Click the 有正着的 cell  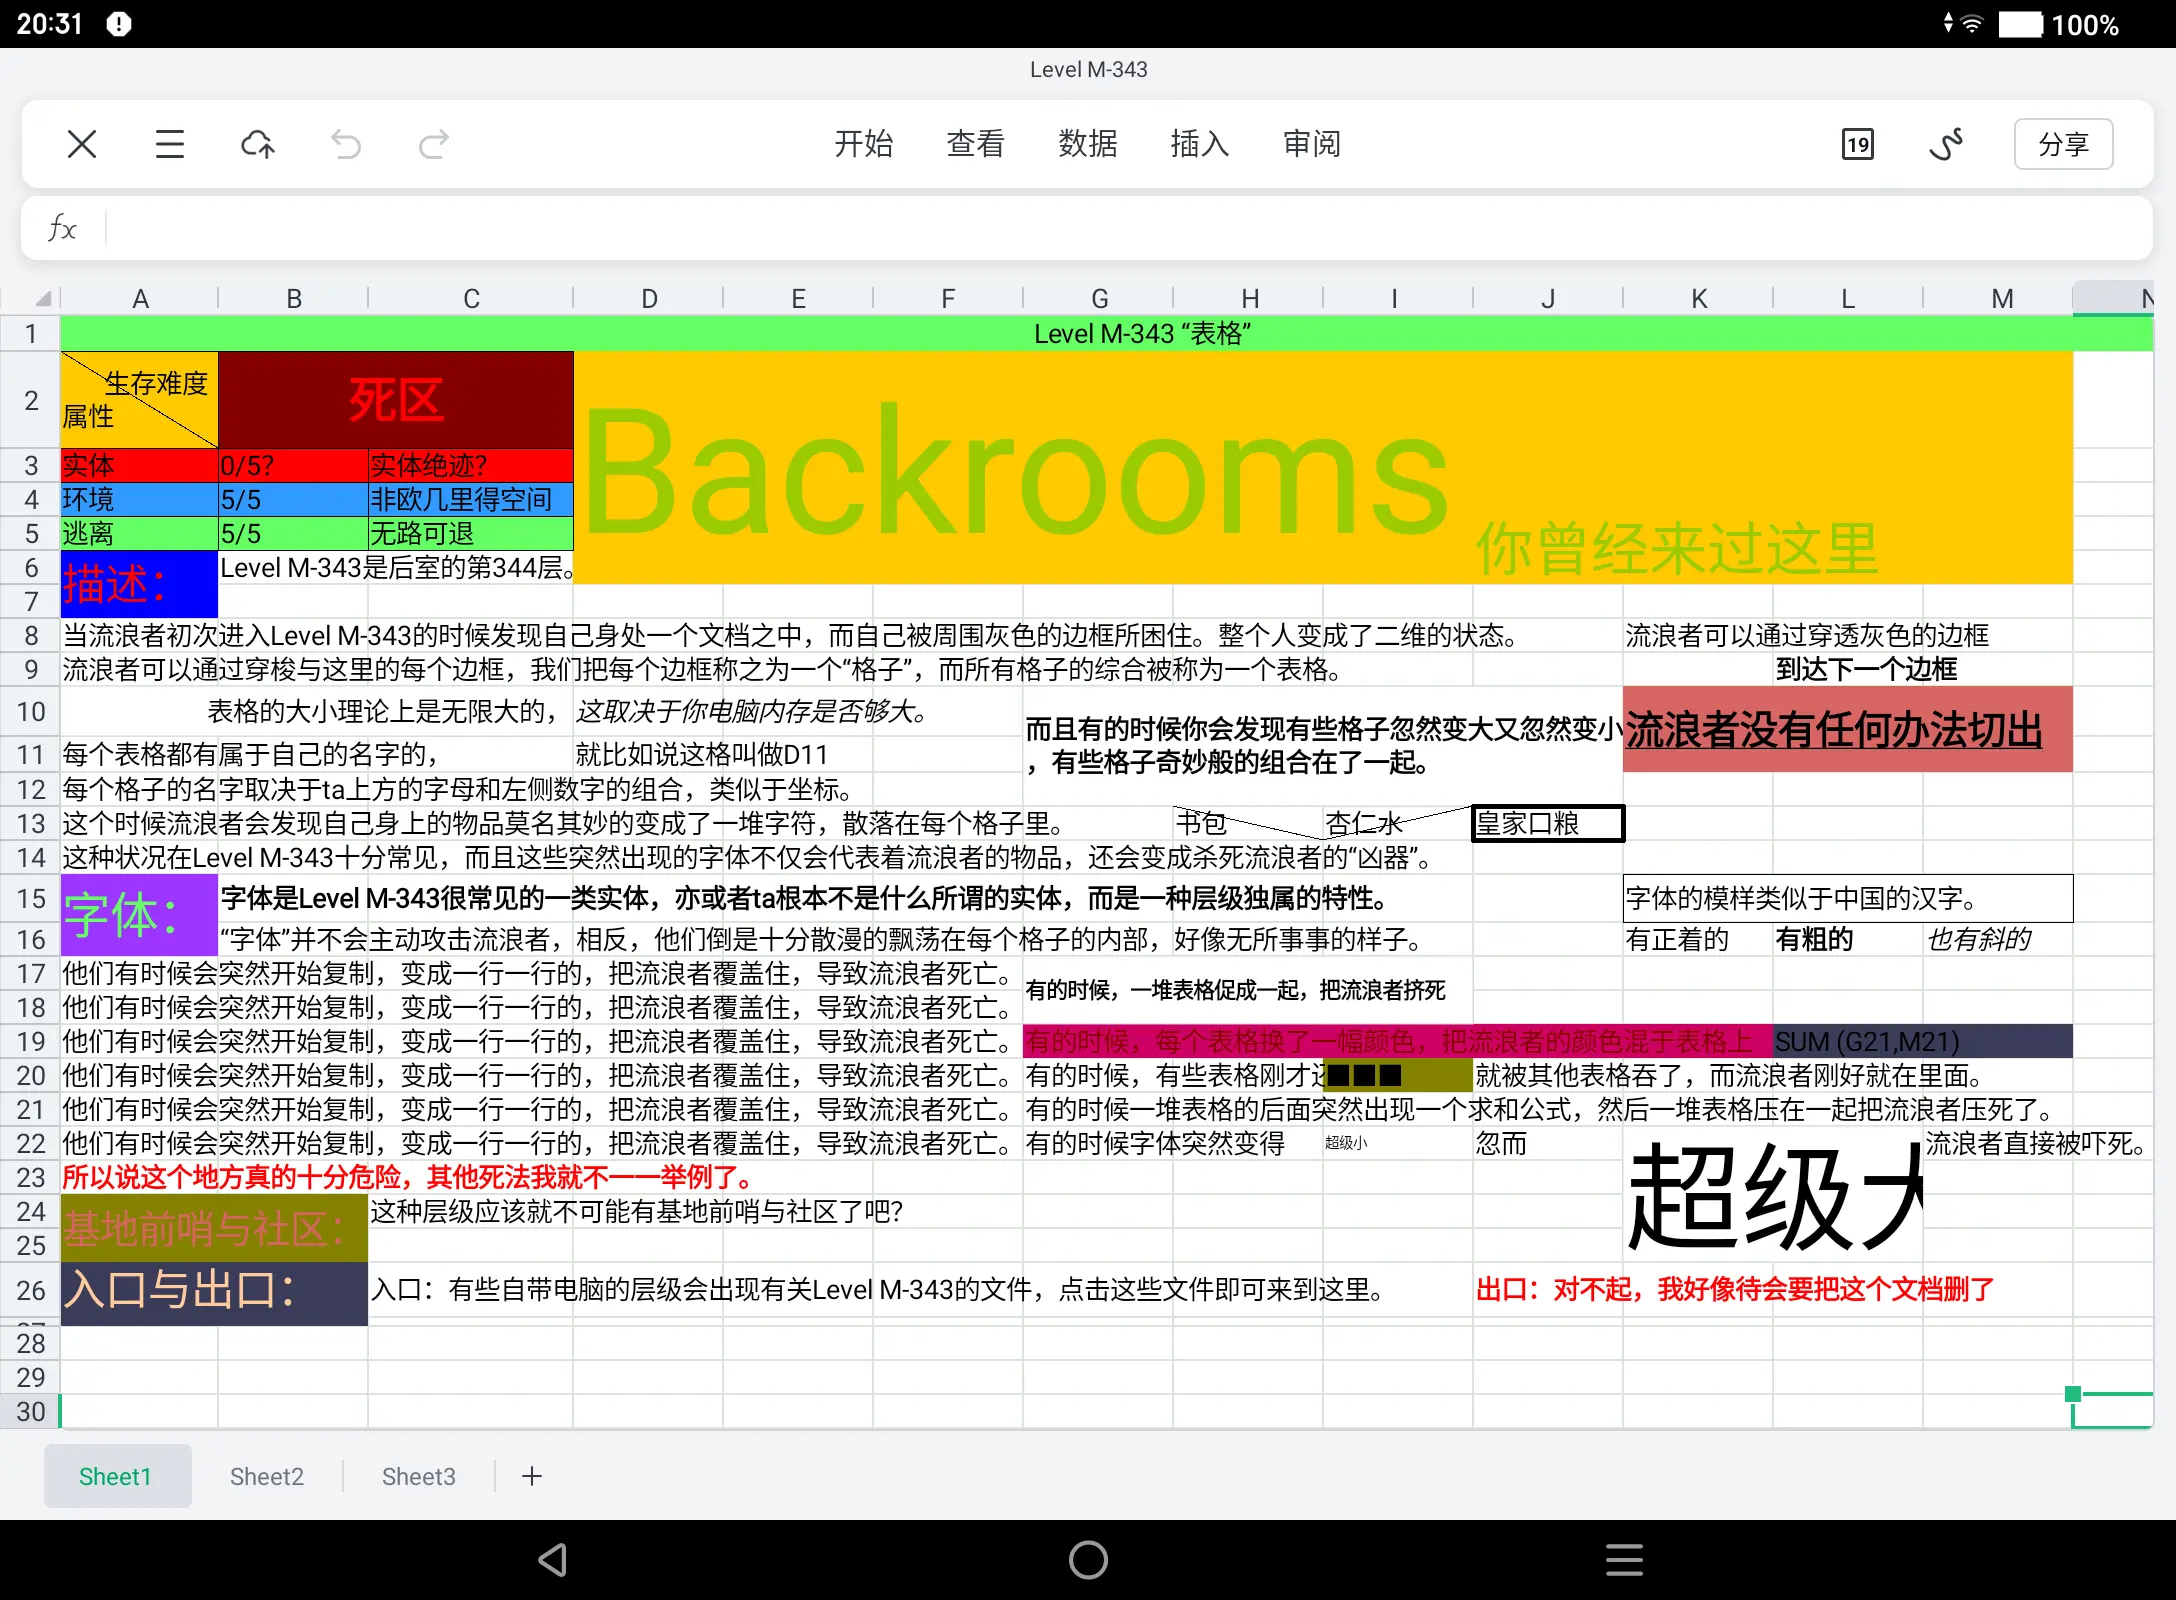(1698, 939)
